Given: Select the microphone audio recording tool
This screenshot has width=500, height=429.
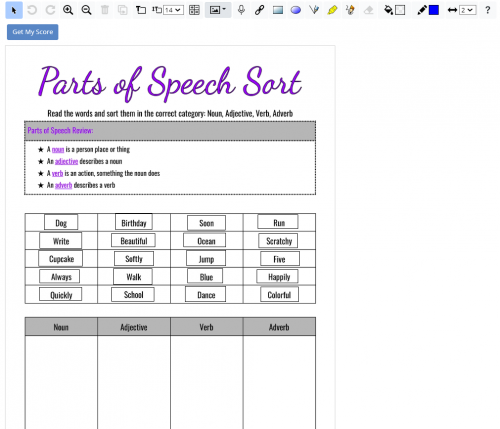Looking at the screenshot, I should [241, 10].
